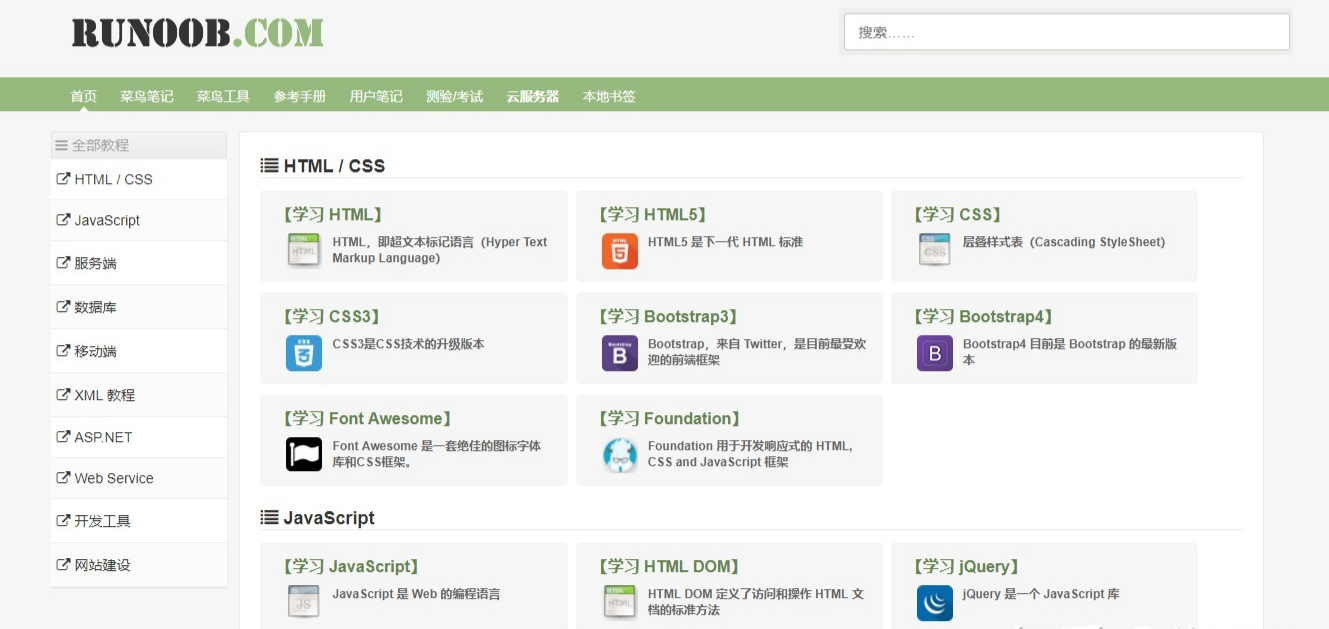This screenshot has width=1329, height=629.
Task: Click the HTML DOM file icon
Action: [619, 602]
